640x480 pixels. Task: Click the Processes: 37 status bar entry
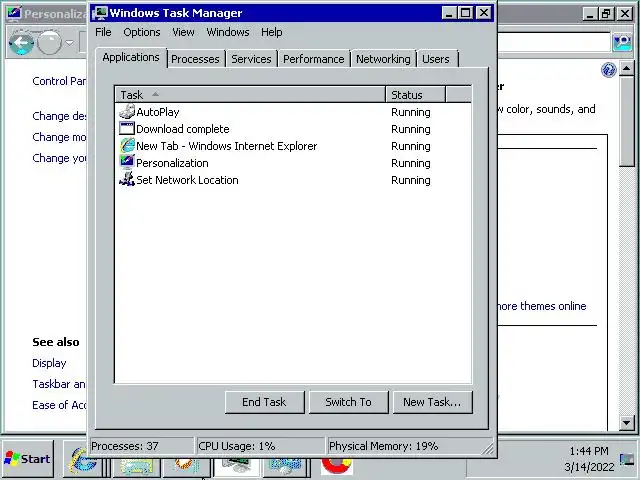coord(142,446)
